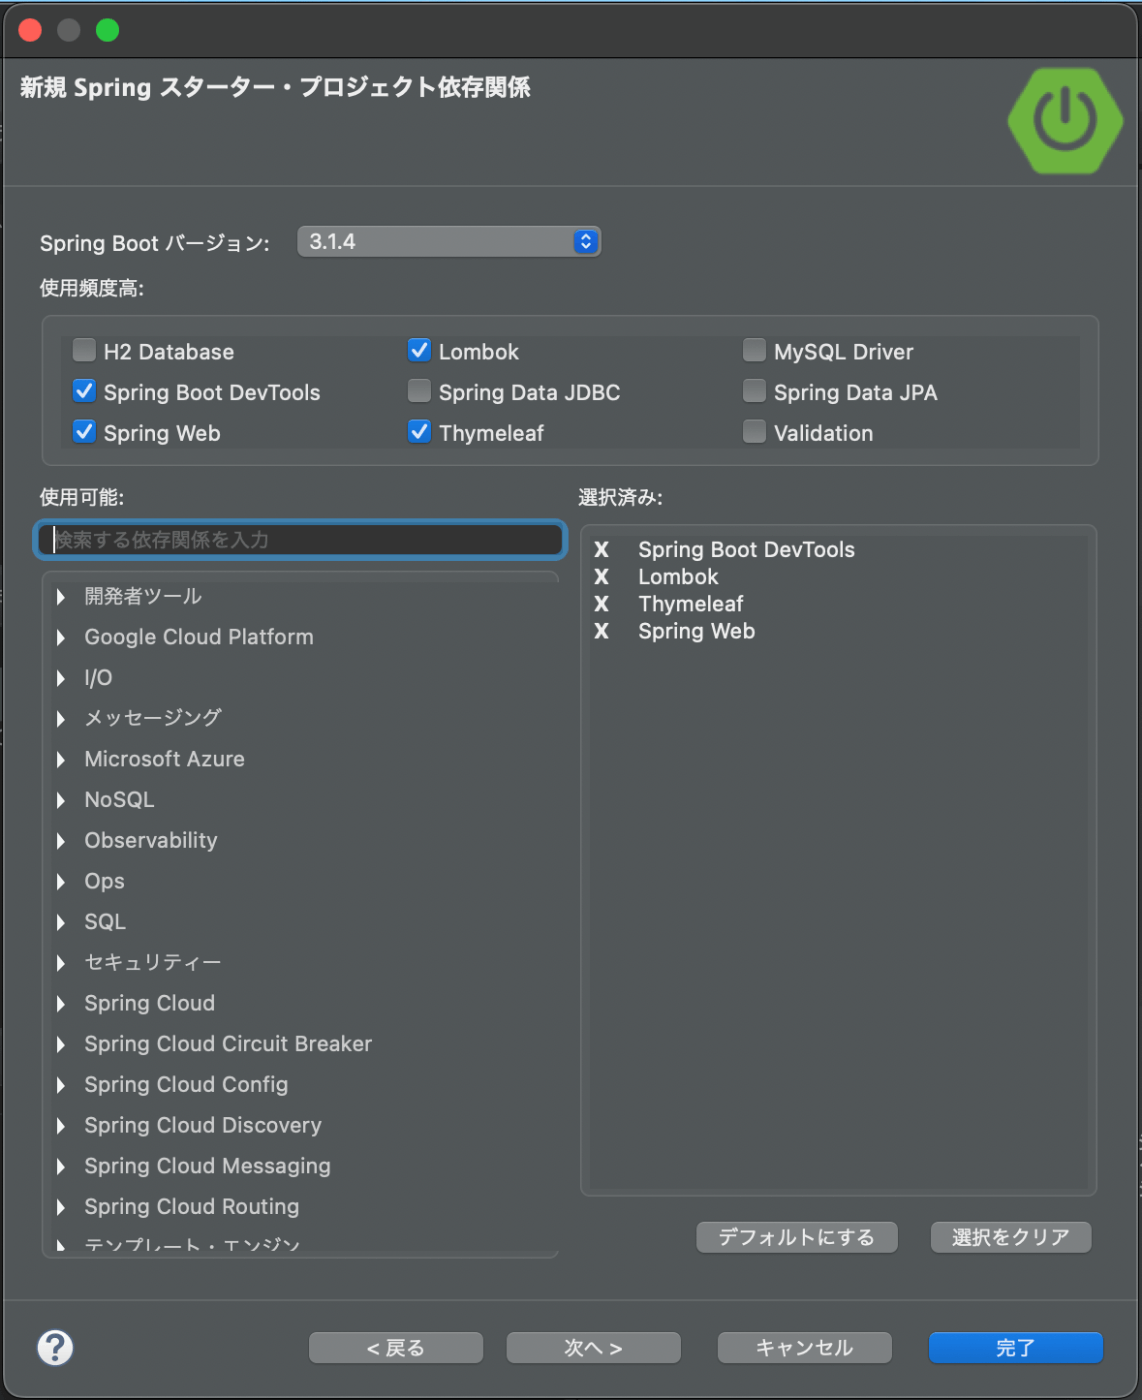The height and width of the screenshot is (1400, 1142).
Task: Click the デフォルトにする button
Action: pos(797,1238)
